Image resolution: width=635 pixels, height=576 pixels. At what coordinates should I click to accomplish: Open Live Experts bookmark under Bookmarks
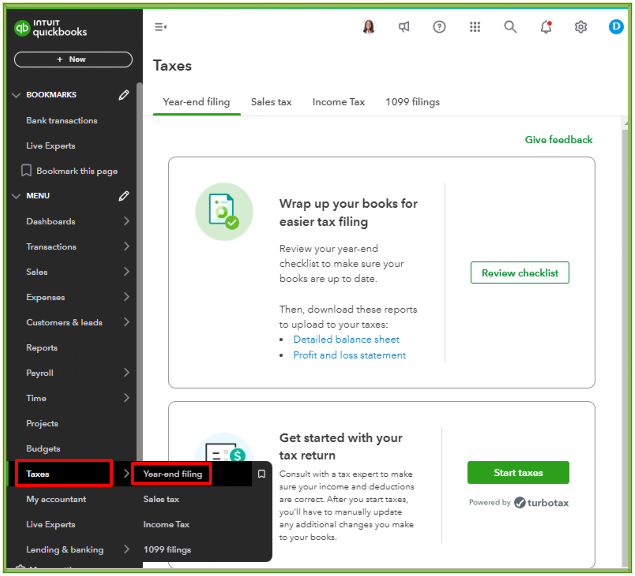[51, 146]
